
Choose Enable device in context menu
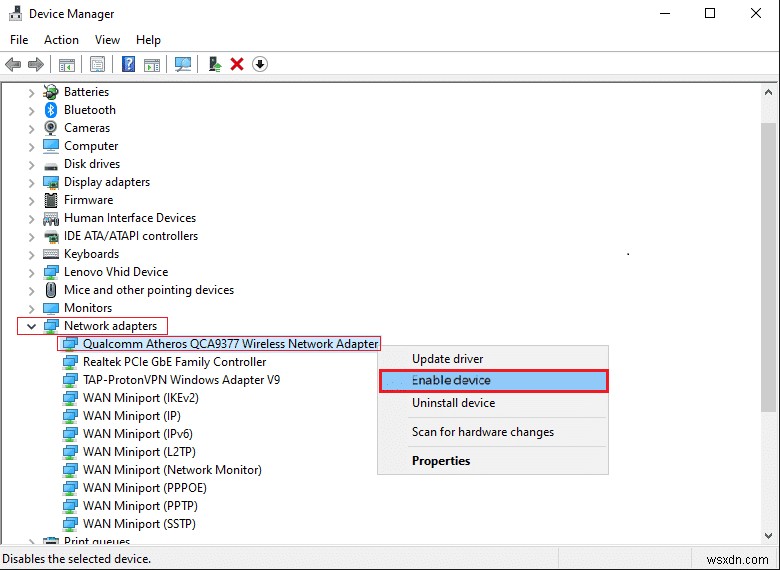click(493, 380)
